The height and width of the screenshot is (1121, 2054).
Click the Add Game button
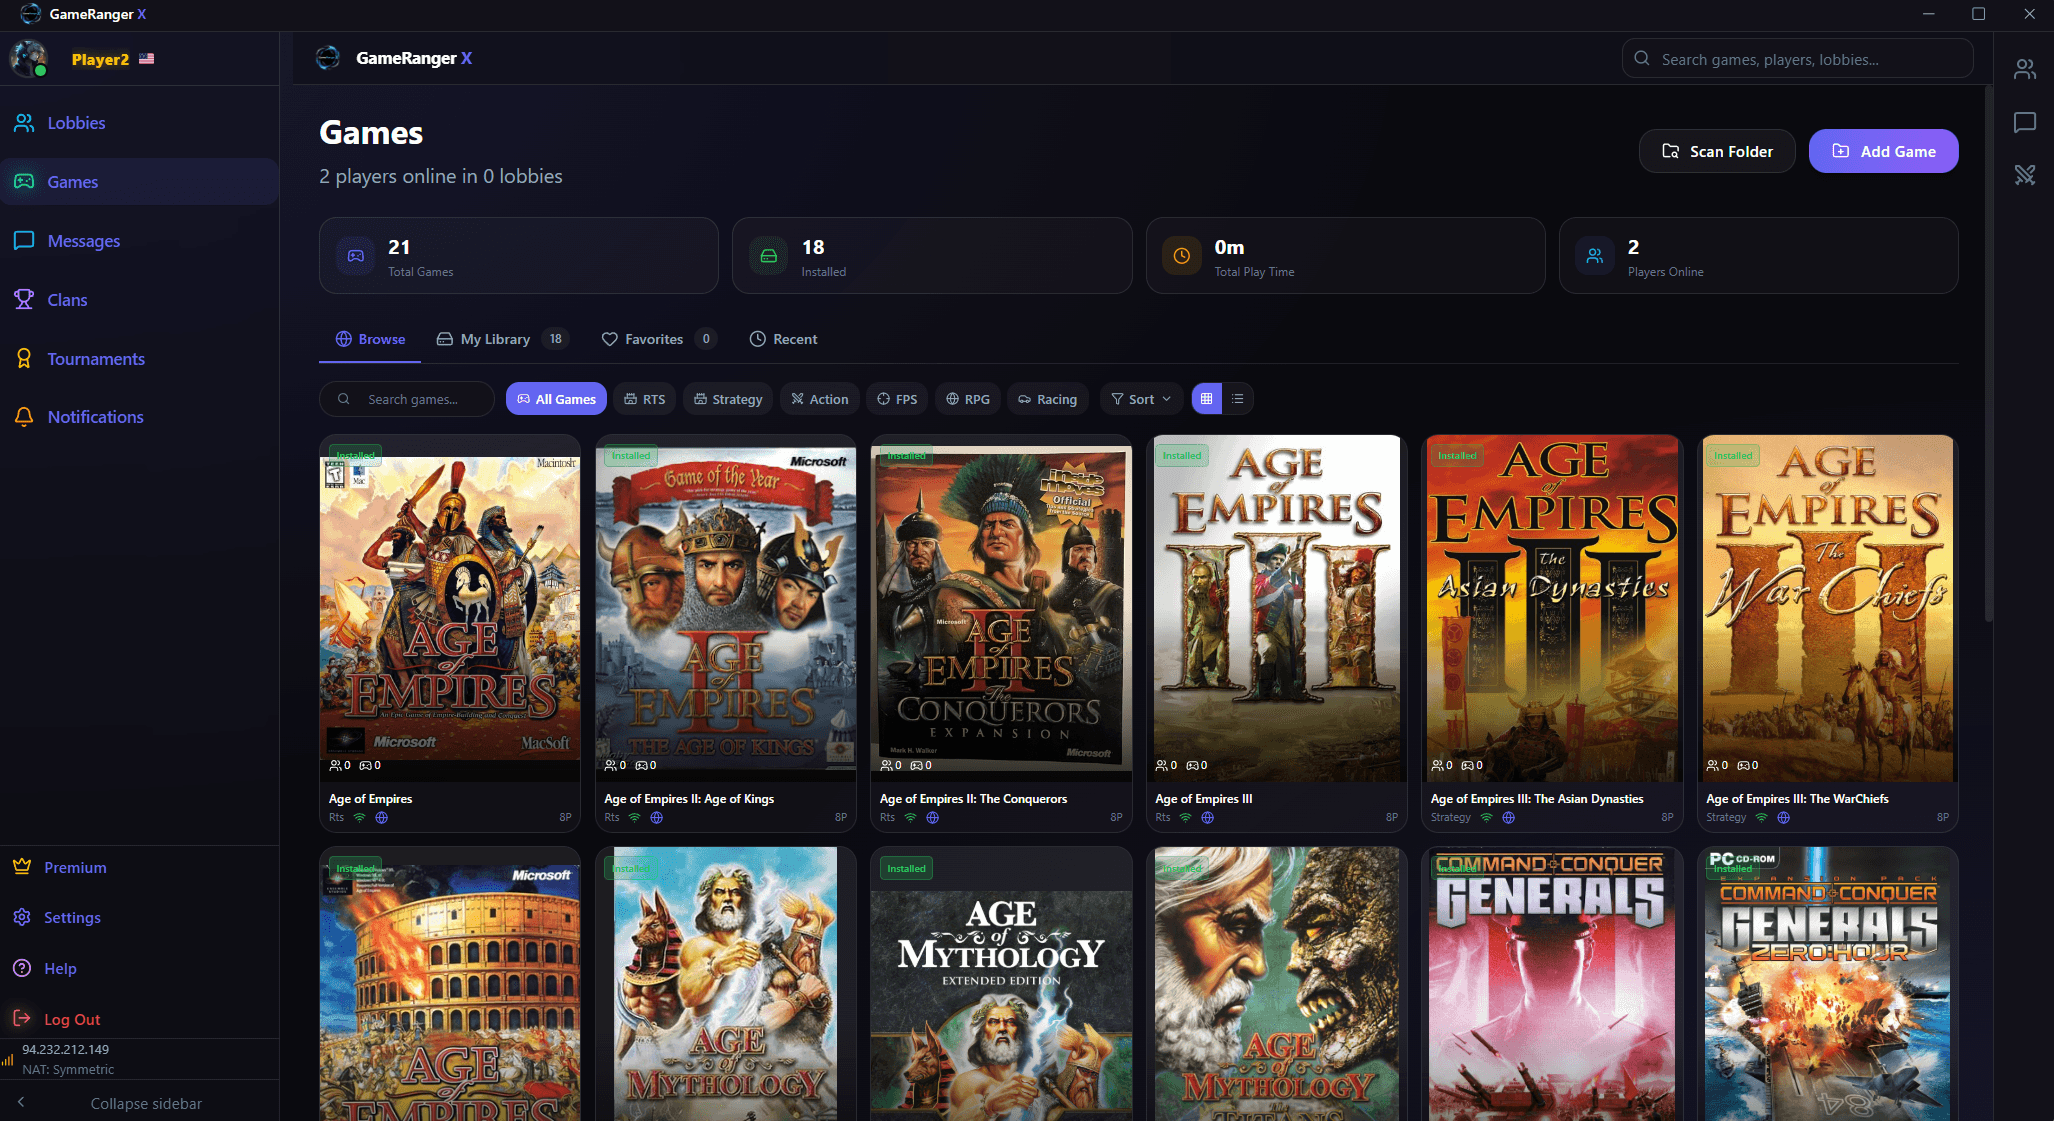point(1883,151)
